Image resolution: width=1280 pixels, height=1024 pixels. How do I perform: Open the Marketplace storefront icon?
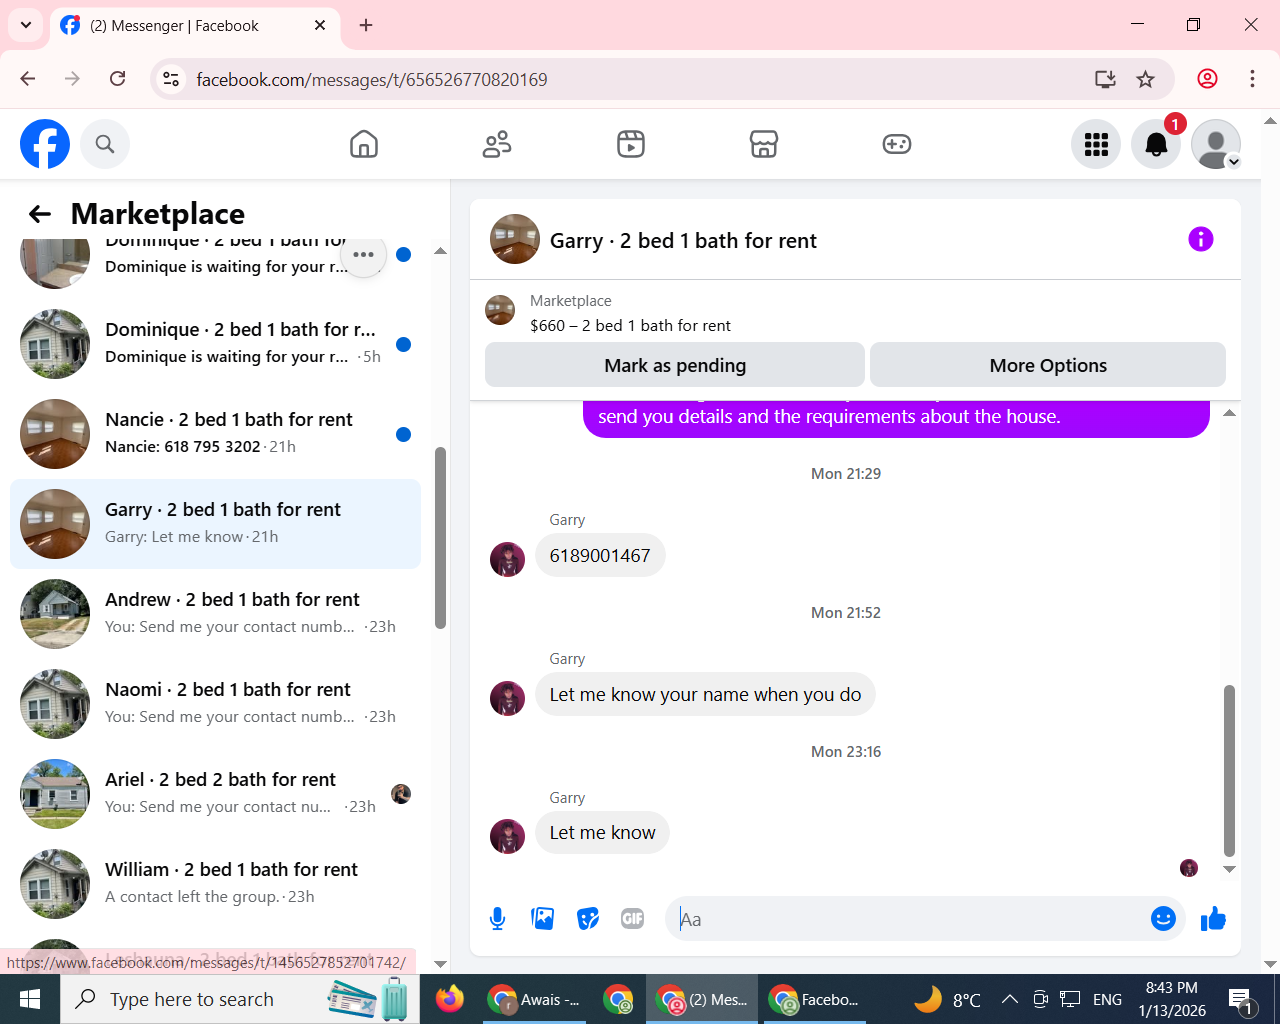(x=764, y=144)
